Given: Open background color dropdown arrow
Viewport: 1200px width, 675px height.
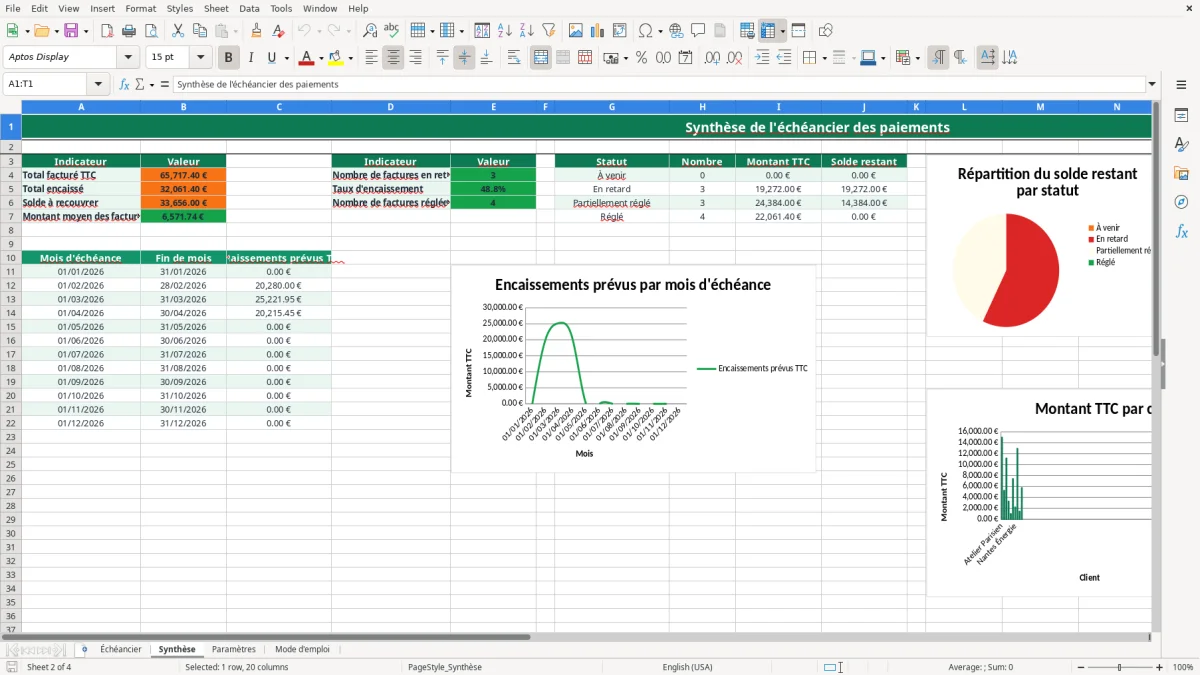Looking at the screenshot, I should 350,58.
